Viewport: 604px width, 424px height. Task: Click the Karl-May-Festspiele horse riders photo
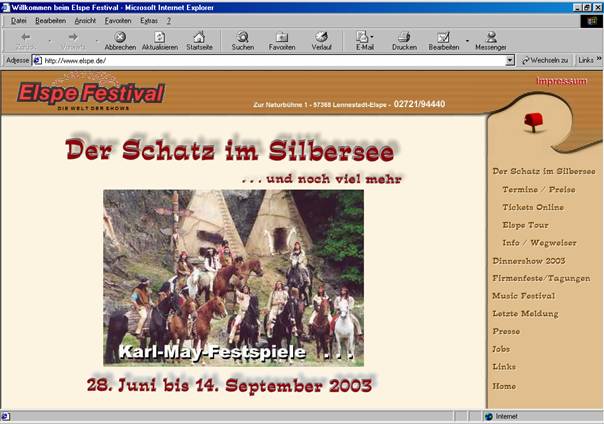(233, 278)
